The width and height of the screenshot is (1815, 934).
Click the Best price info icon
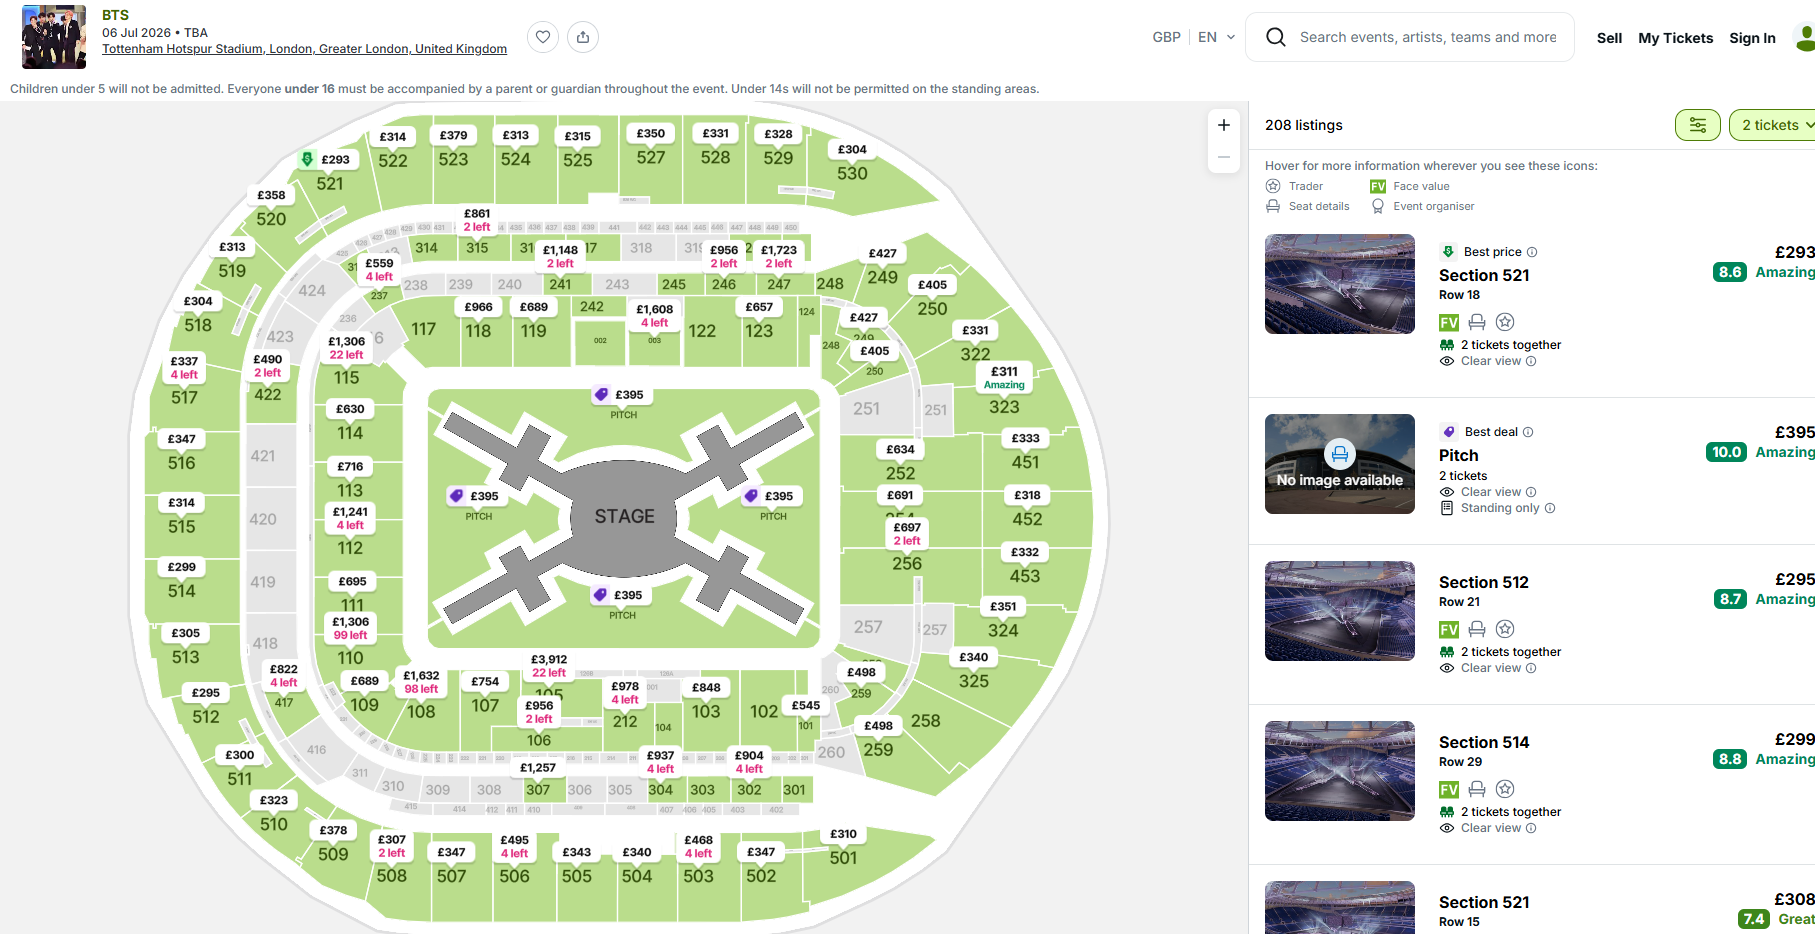pos(1532,252)
